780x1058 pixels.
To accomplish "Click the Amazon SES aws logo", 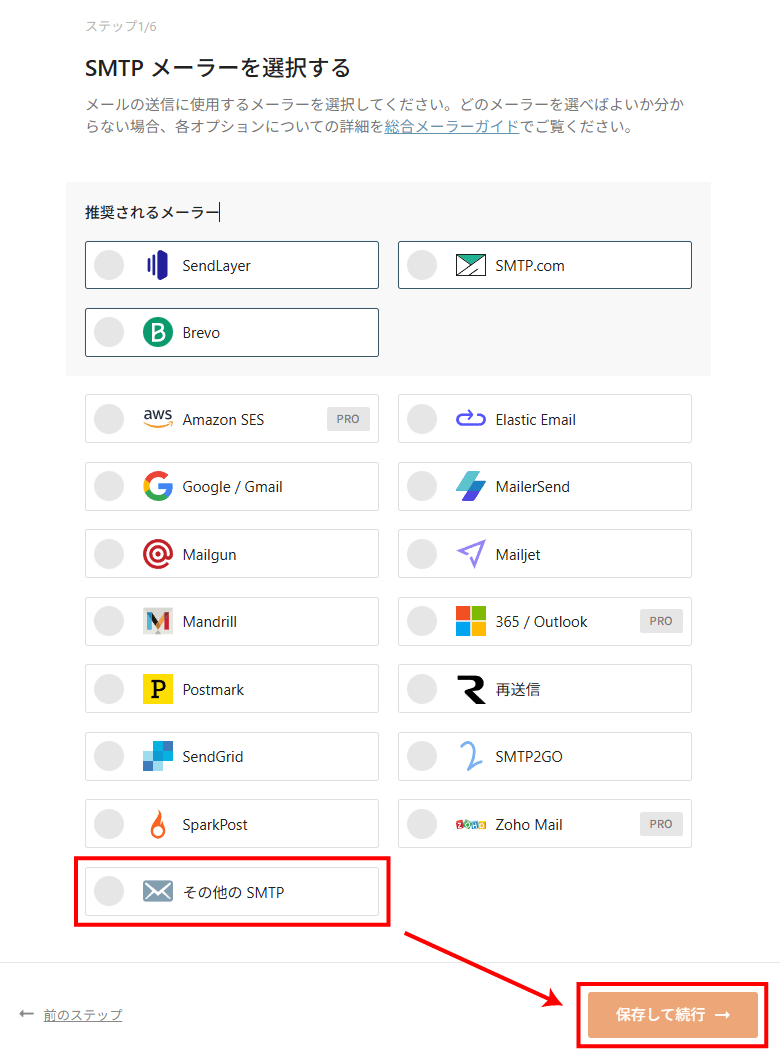I will pyautogui.click(x=158, y=419).
